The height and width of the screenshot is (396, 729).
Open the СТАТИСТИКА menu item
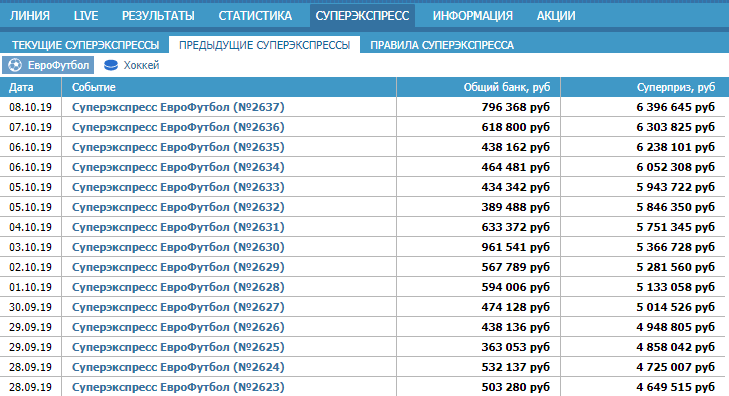pyautogui.click(x=255, y=16)
